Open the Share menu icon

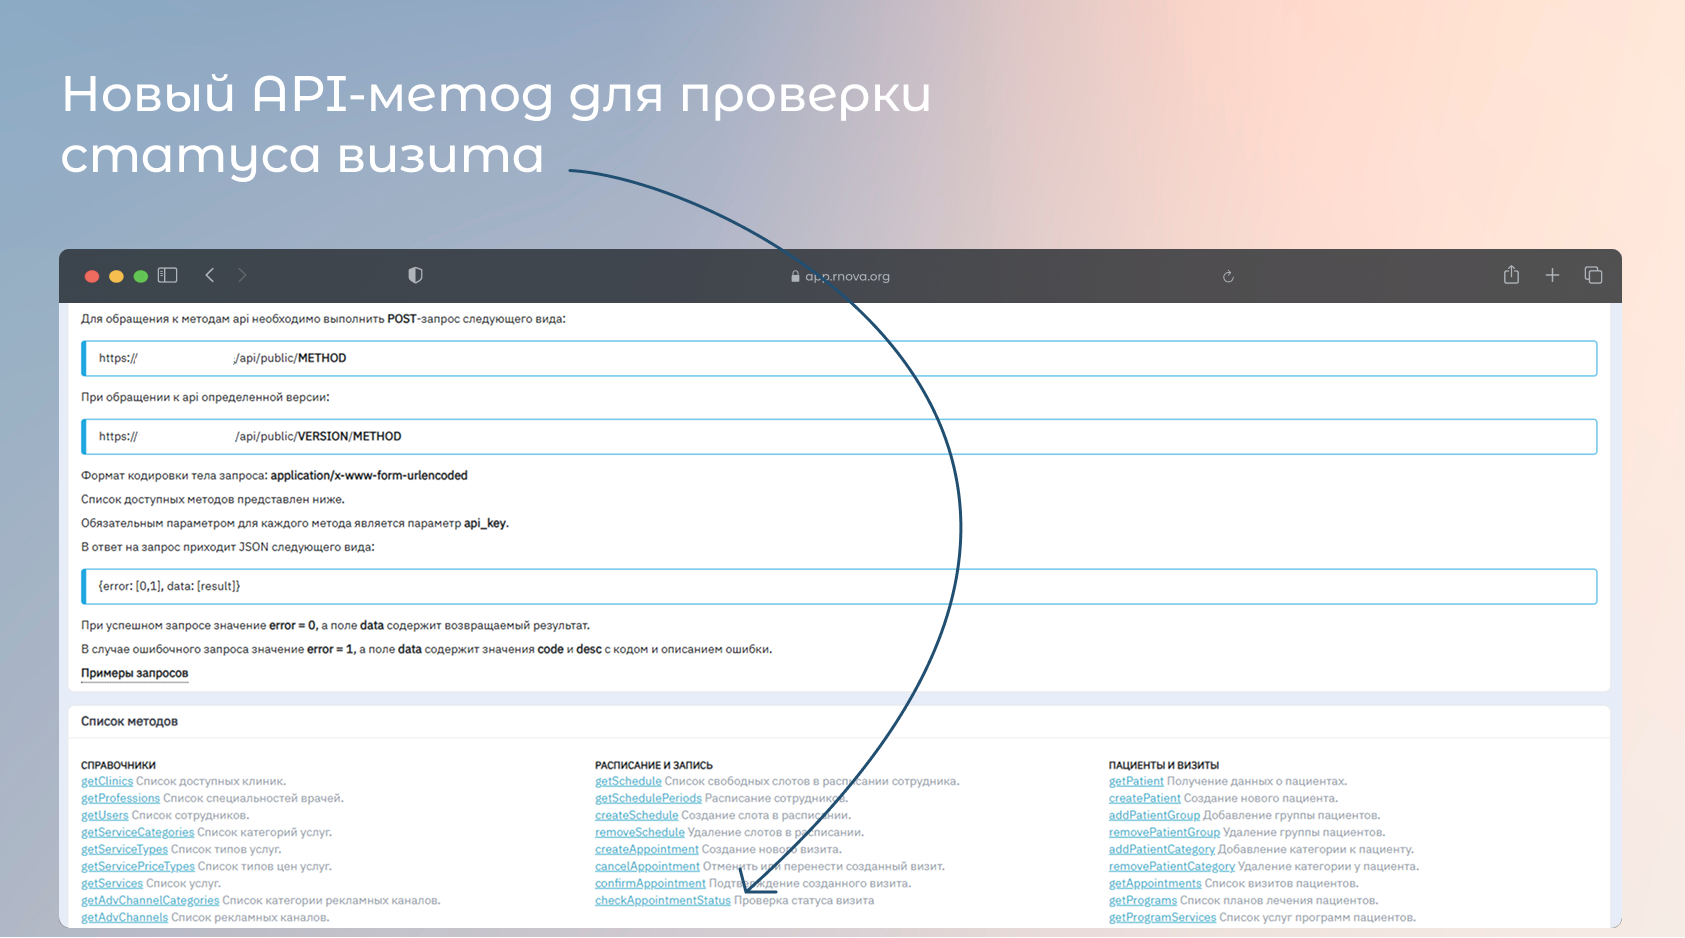1511,275
